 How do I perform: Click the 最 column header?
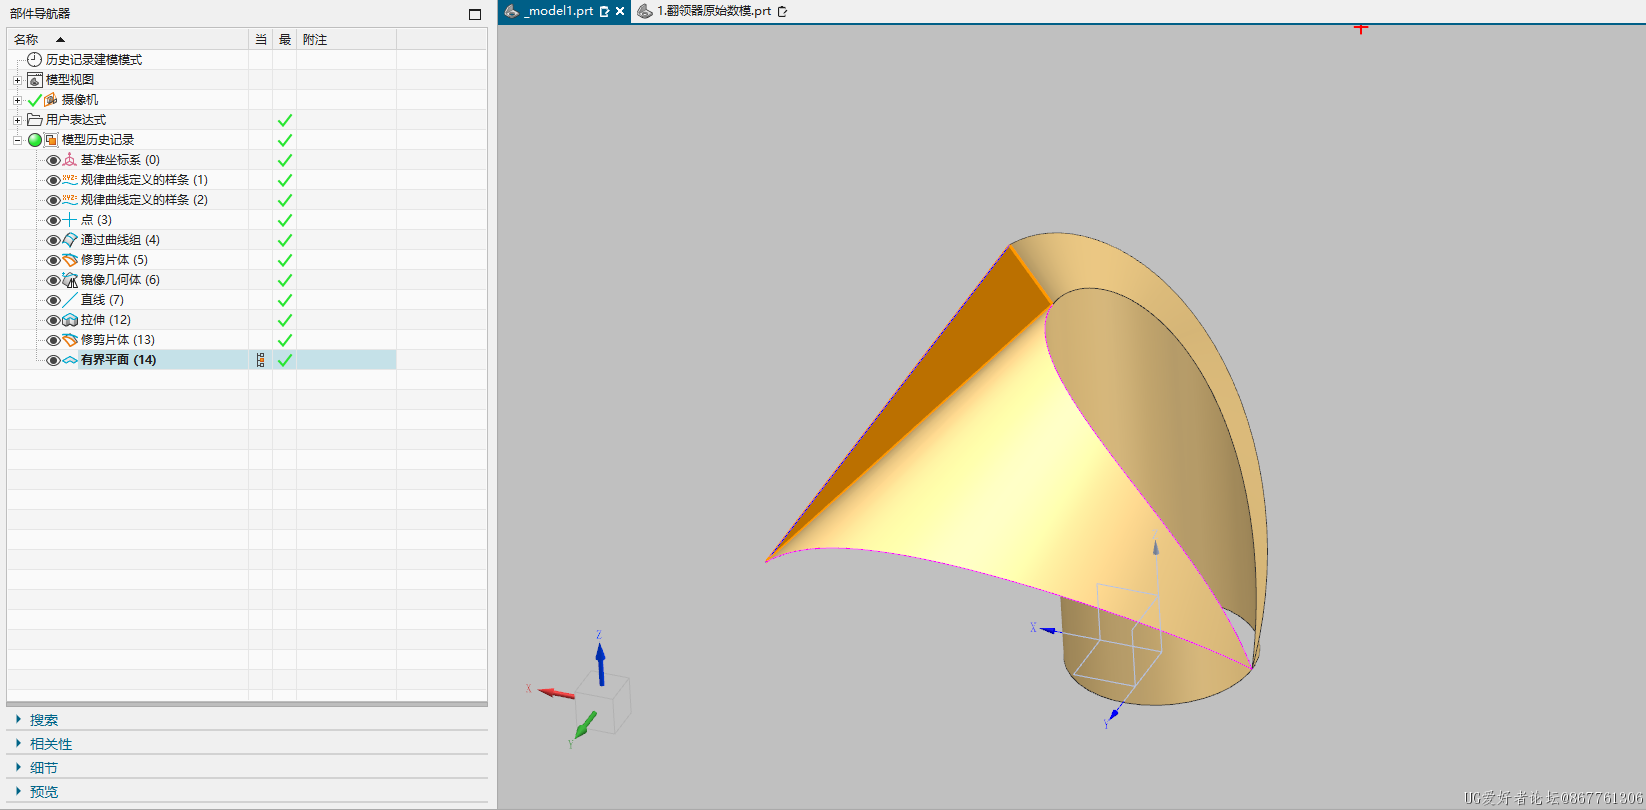coord(285,40)
